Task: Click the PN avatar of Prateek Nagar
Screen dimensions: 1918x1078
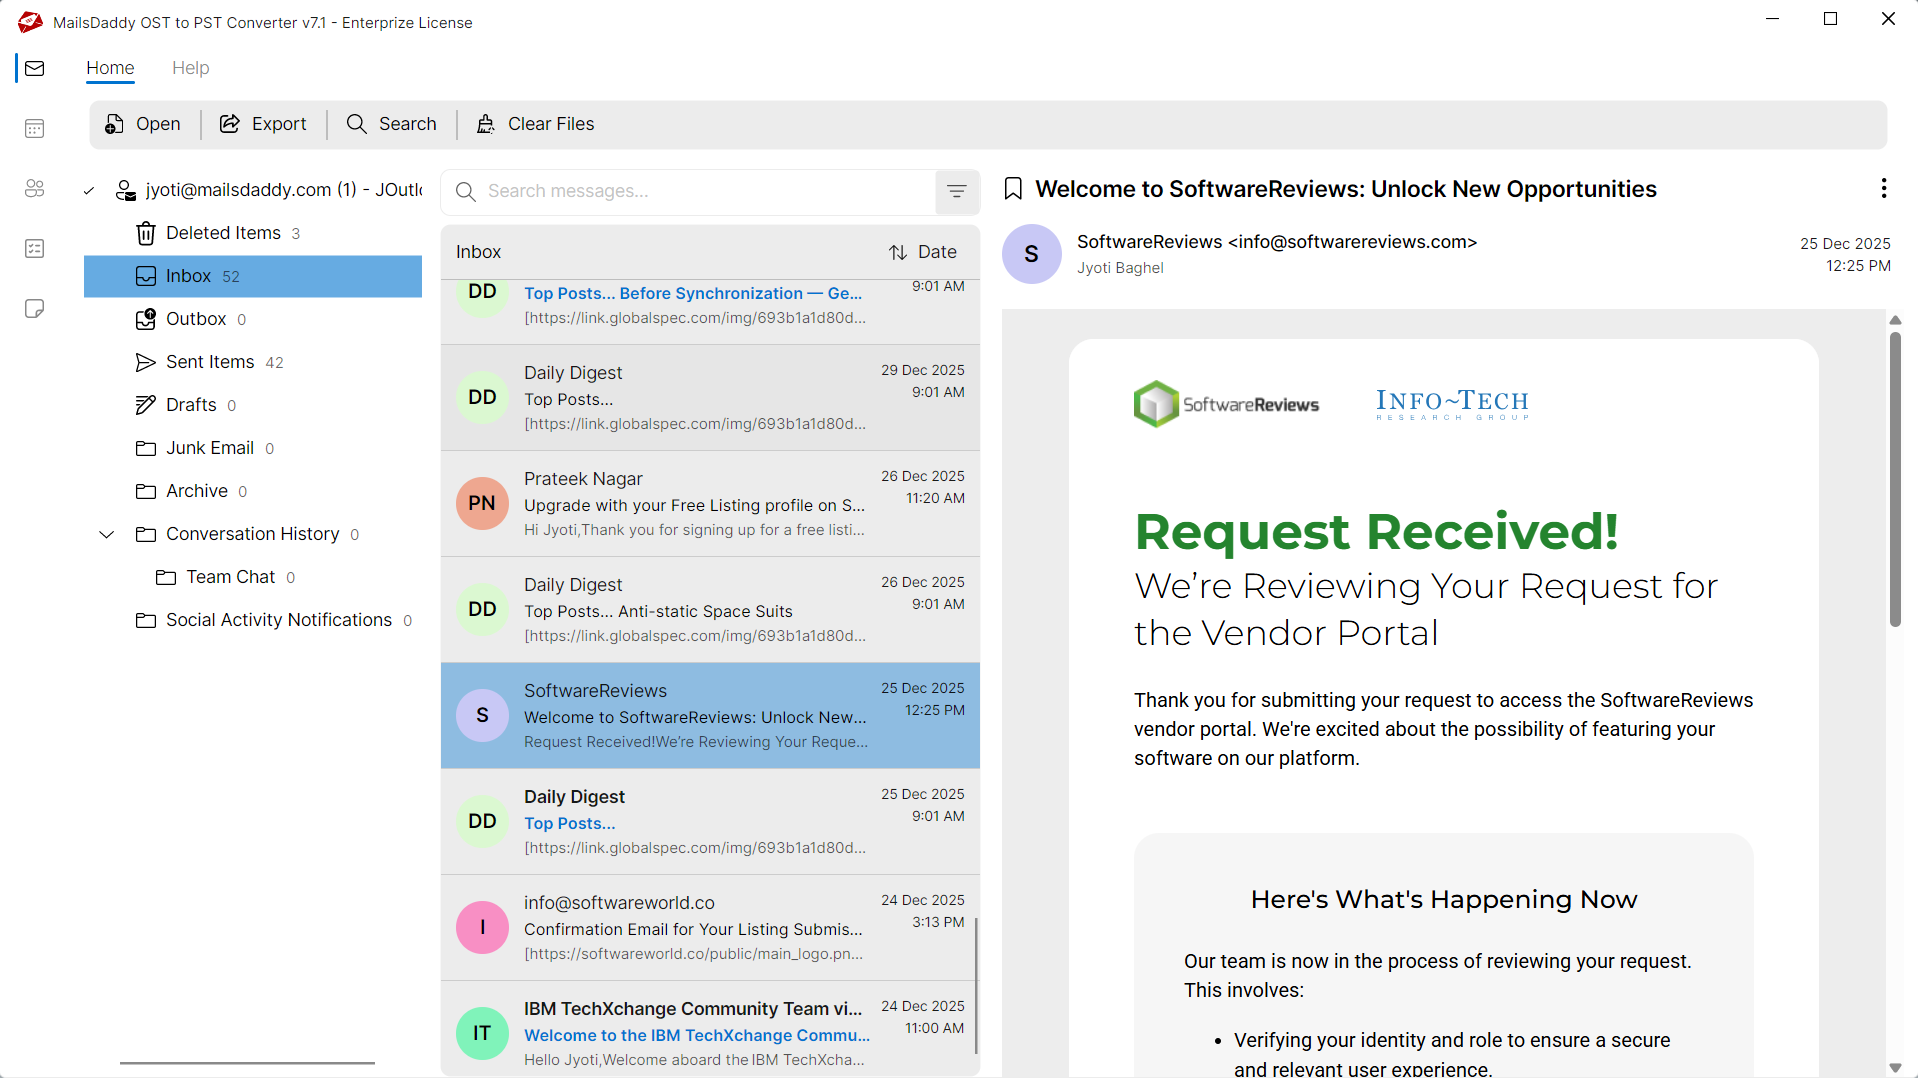Action: (x=482, y=503)
